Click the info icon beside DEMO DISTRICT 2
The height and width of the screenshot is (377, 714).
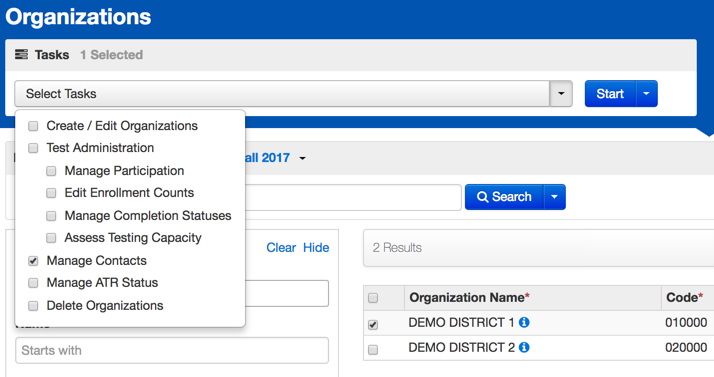tap(524, 347)
